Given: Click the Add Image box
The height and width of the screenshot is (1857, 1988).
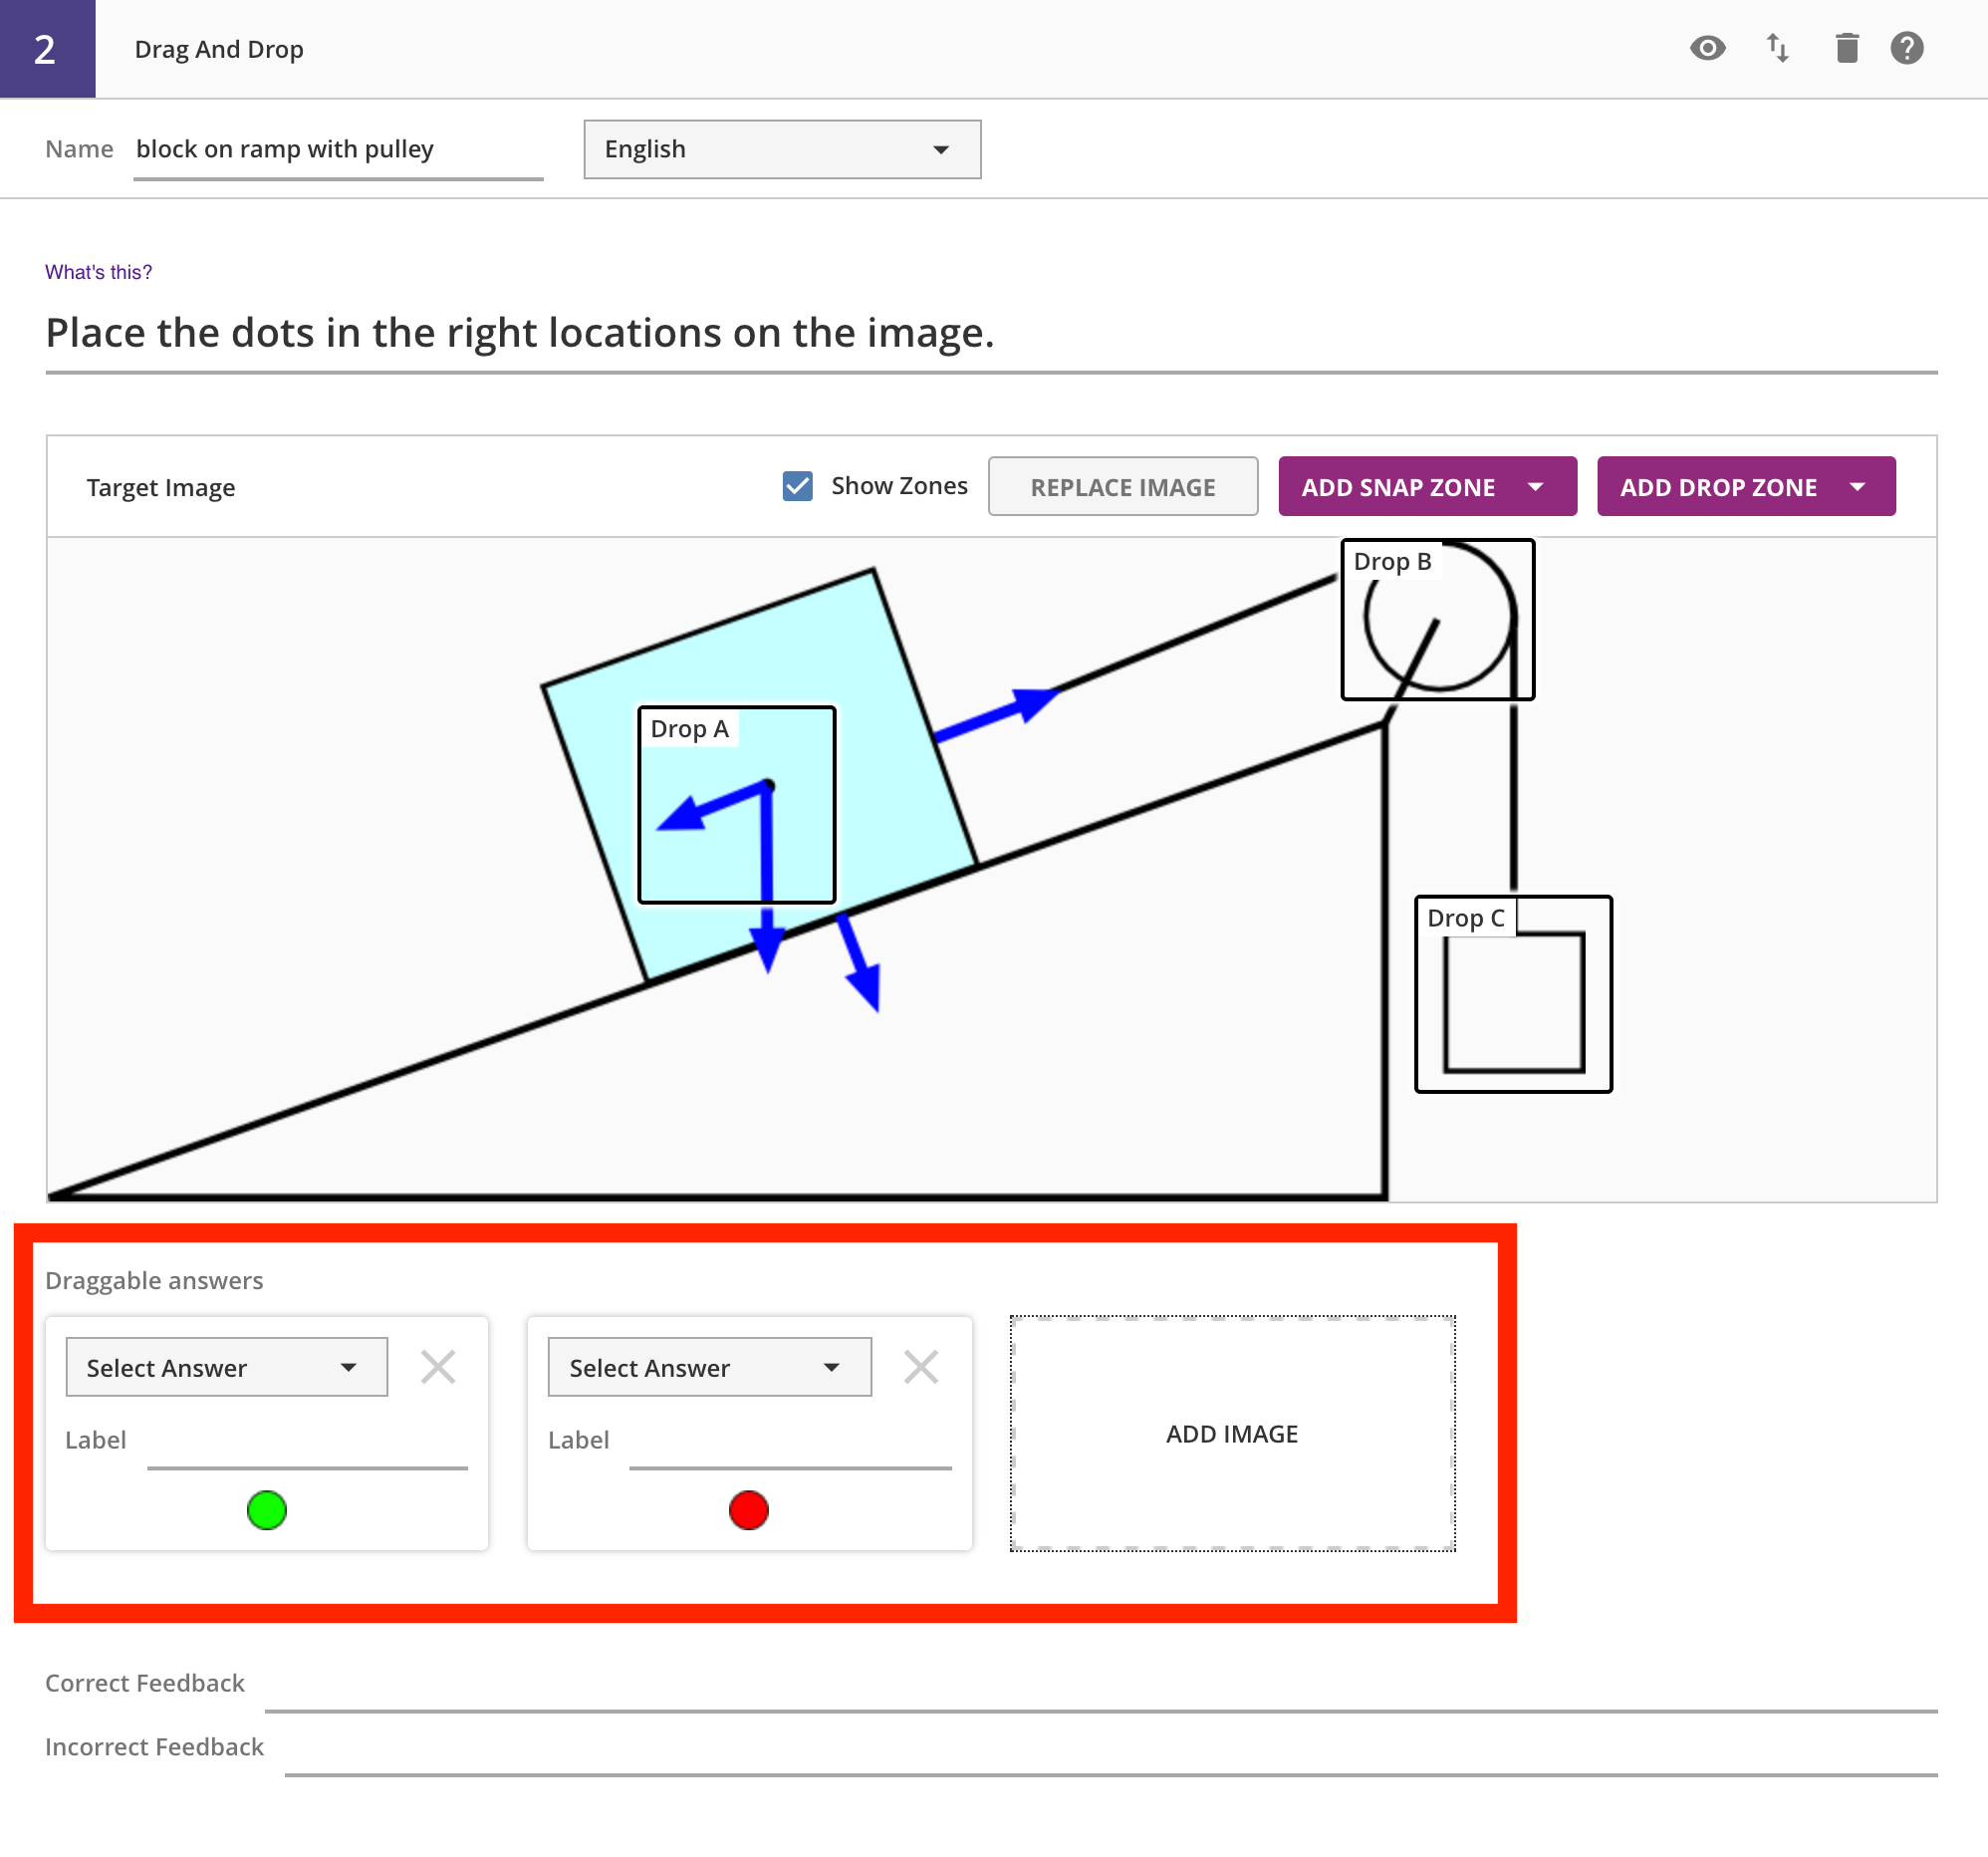Looking at the screenshot, I should pyautogui.click(x=1232, y=1433).
